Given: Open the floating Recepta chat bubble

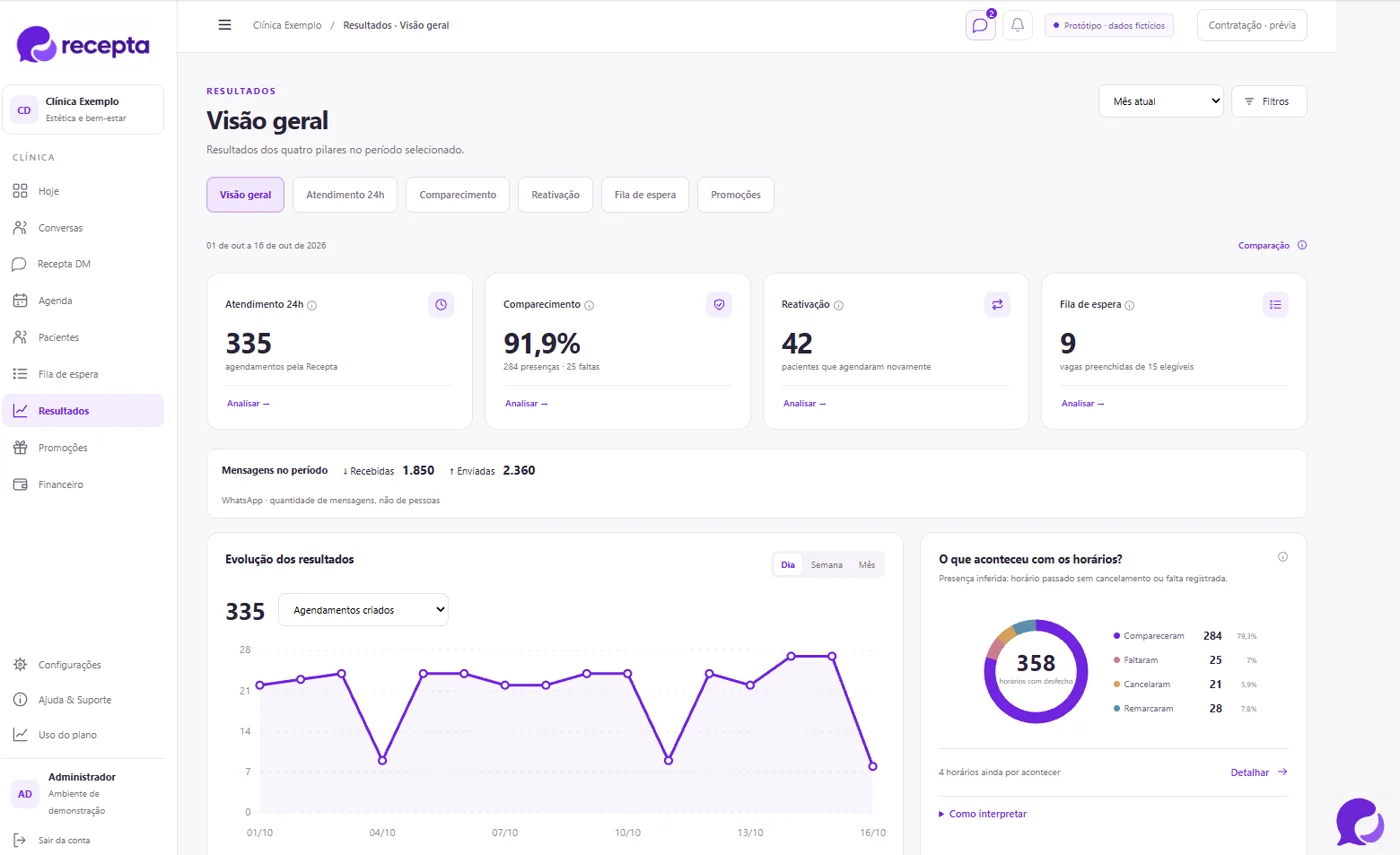Looking at the screenshot, I should tap(1360, 821).
